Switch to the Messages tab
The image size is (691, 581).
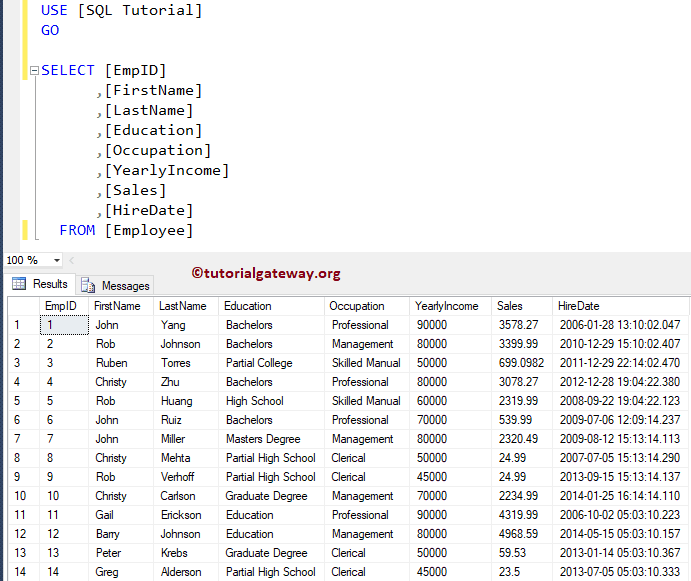click(115, 286)
